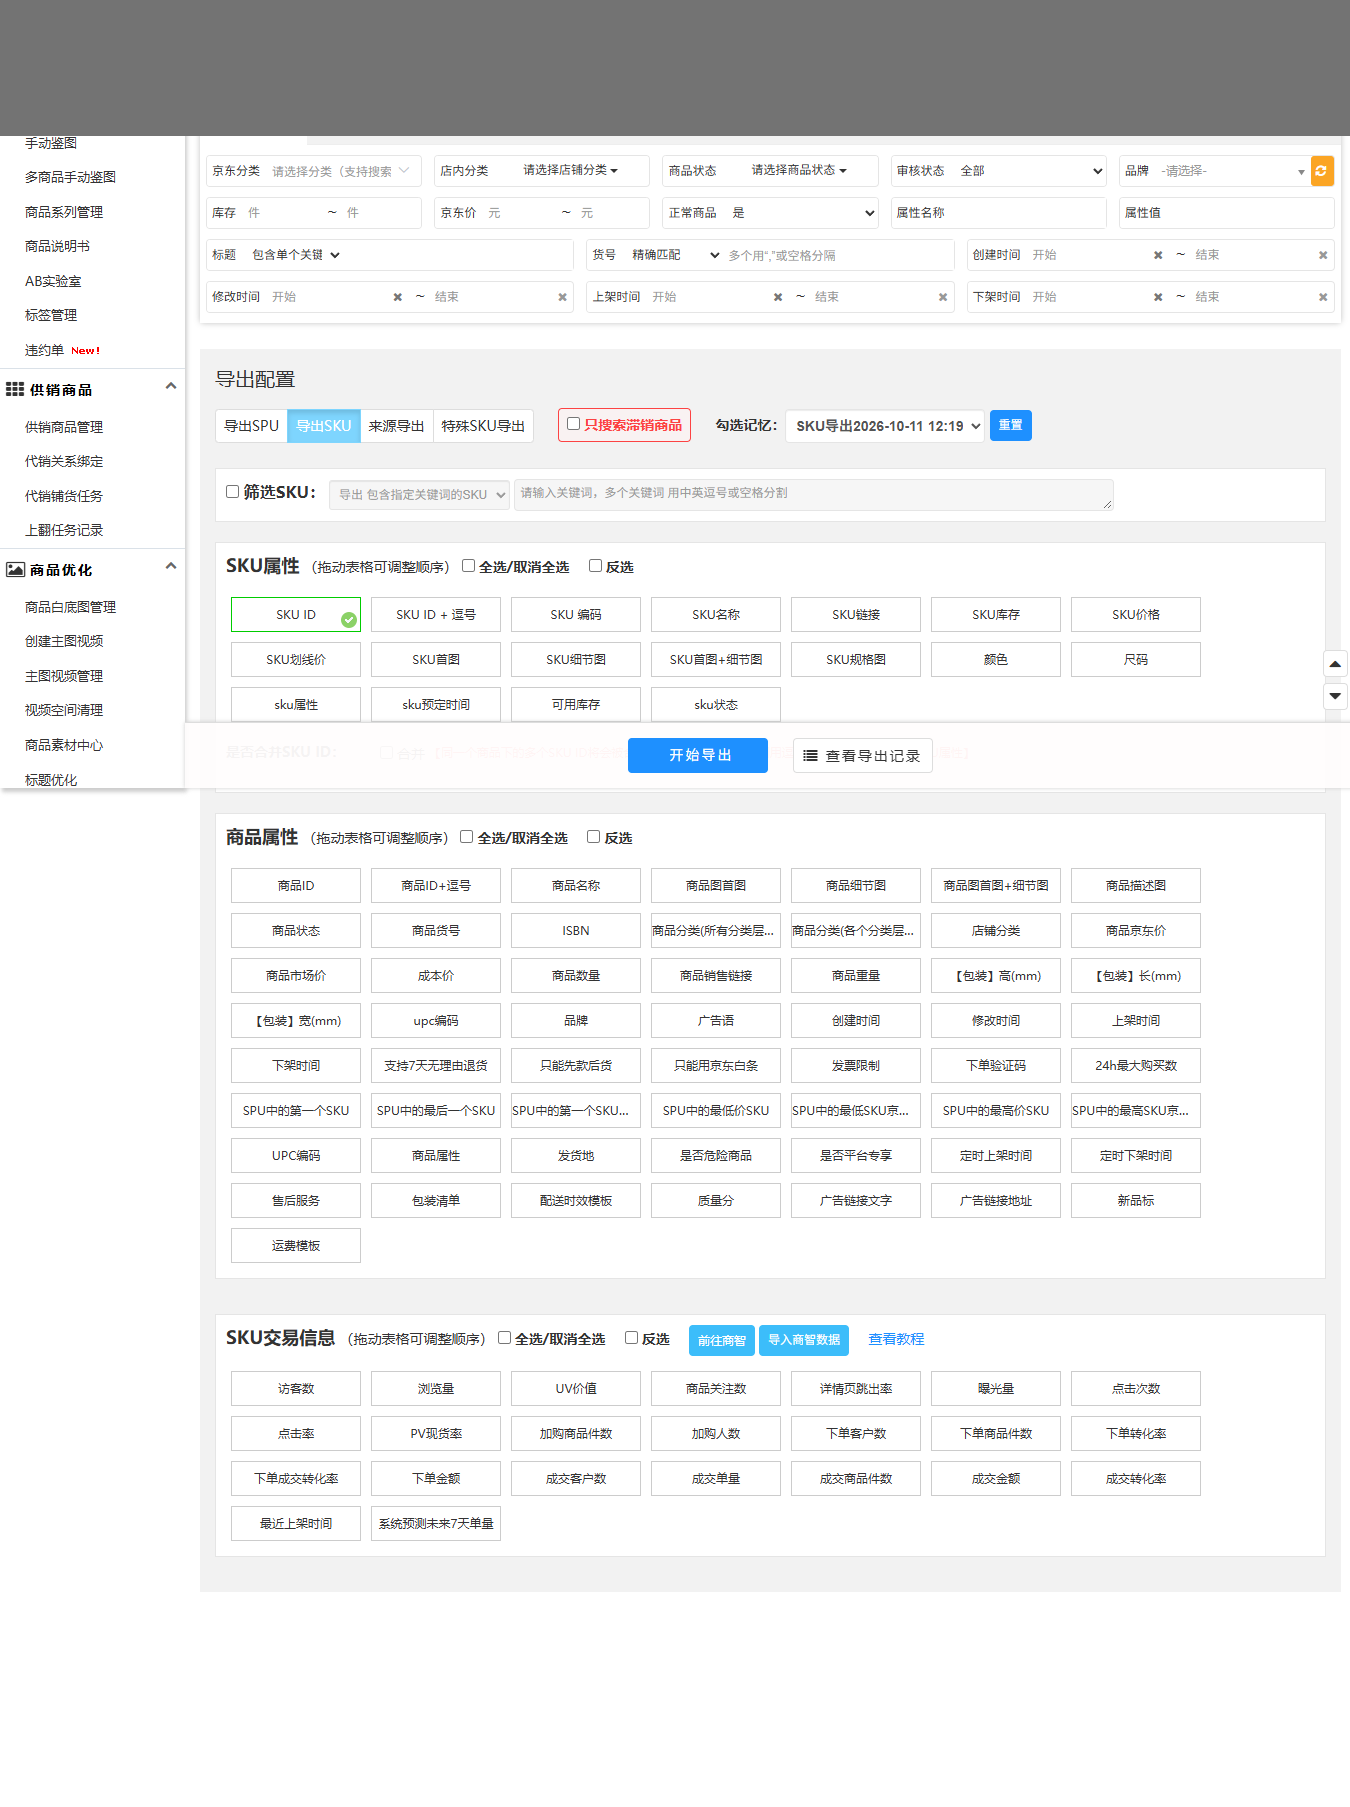Image resolution: width=1350 pixels, height=1807 pixels.
Task: Clear the 下架时间 end date x icon
Action: 1323,297
